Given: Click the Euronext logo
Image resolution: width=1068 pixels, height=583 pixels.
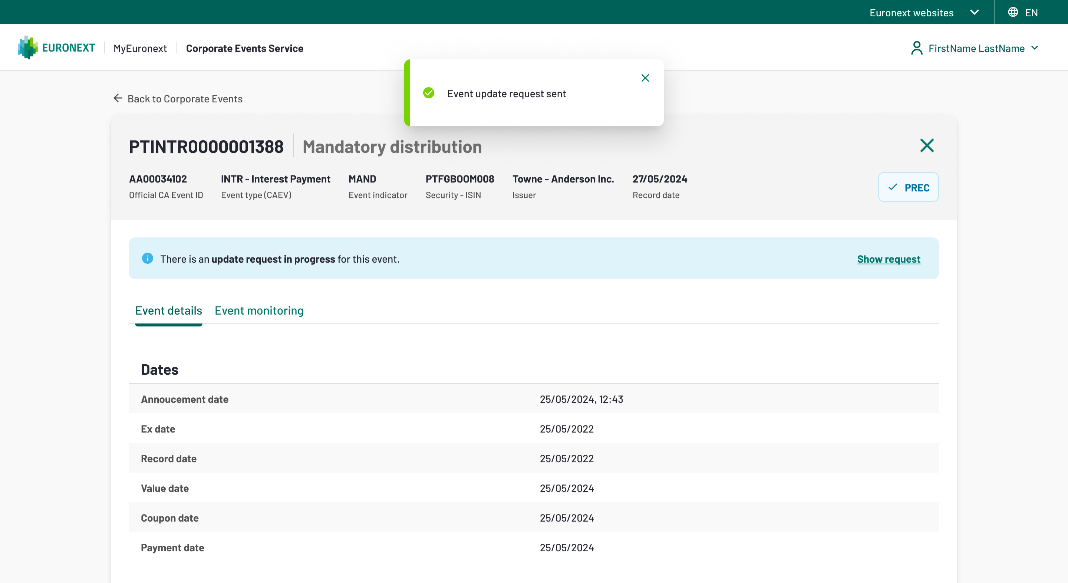Looking at the screenshot, I should (57, 48).
